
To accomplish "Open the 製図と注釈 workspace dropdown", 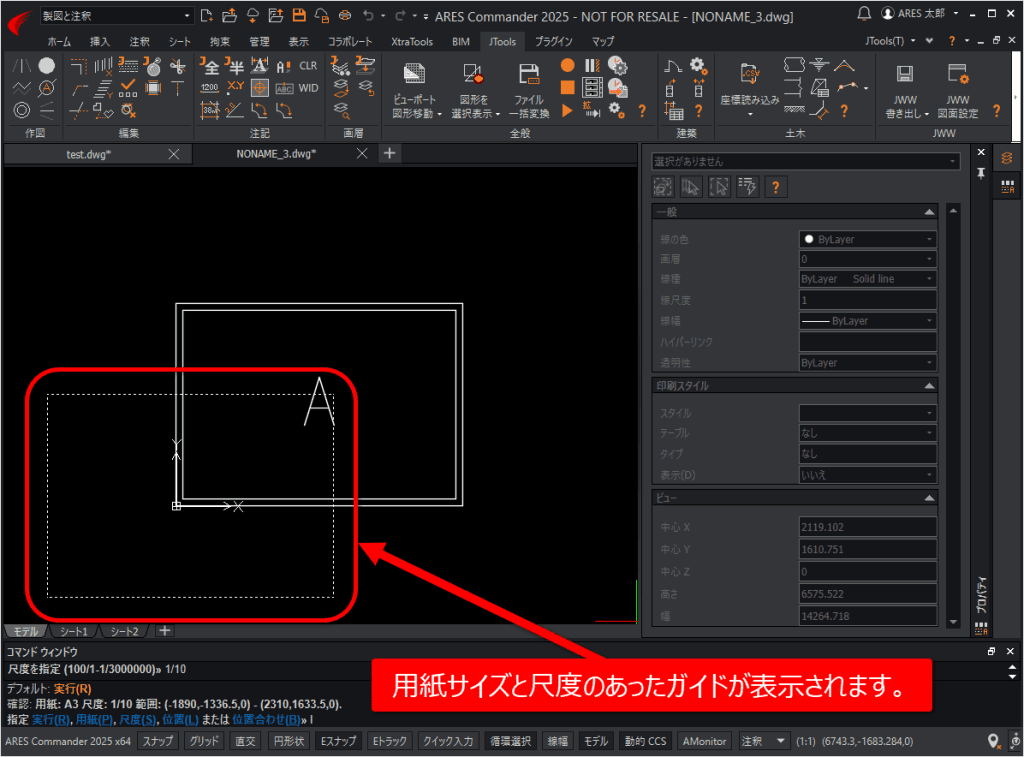I will pyautogui.click(x=116, y=15).
